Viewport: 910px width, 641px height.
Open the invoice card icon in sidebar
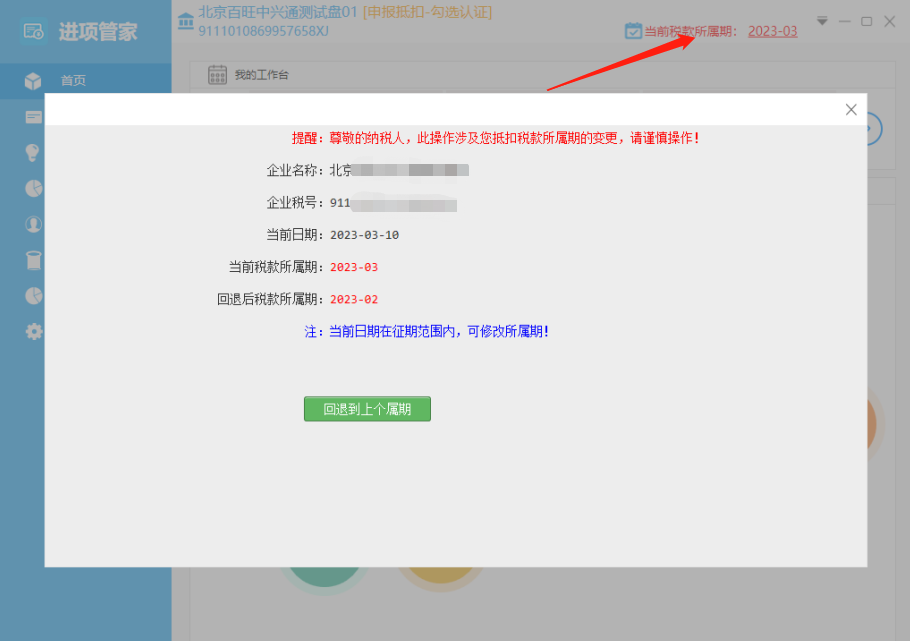pos(34,116)
